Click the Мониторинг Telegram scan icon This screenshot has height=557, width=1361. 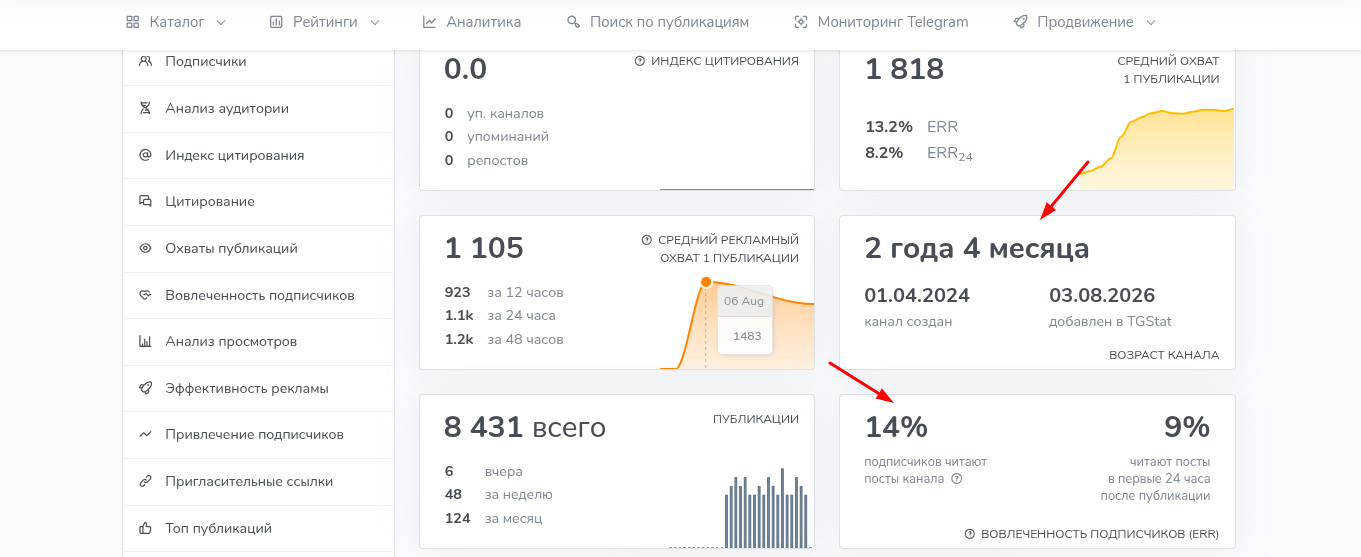(800, 22)
